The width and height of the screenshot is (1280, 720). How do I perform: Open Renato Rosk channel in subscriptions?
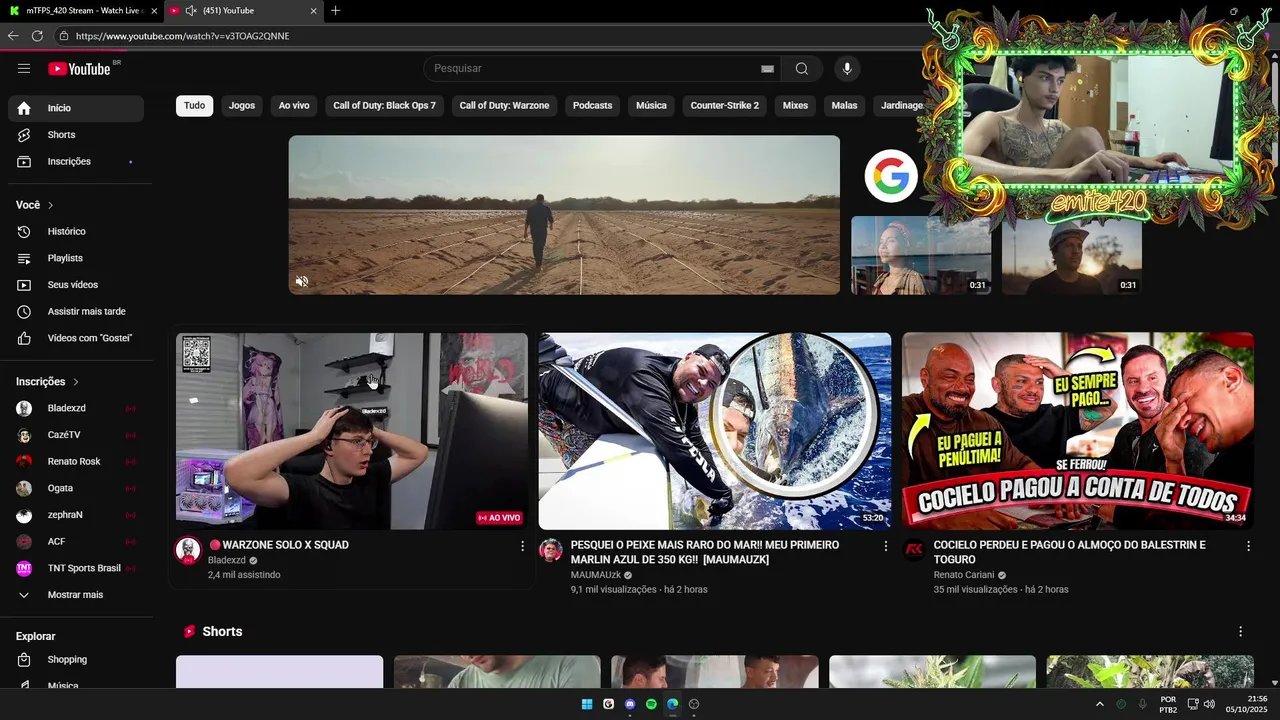point(76,461)
